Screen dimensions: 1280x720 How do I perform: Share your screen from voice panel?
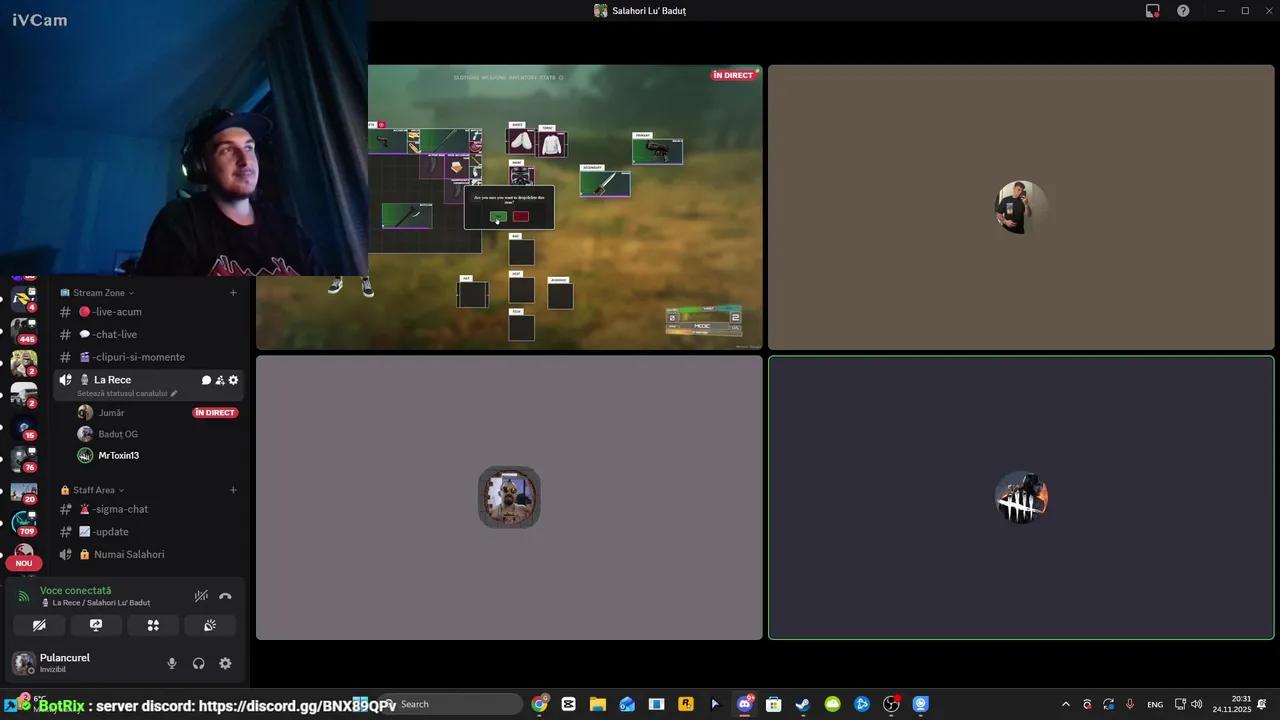(x=96, y=625)
